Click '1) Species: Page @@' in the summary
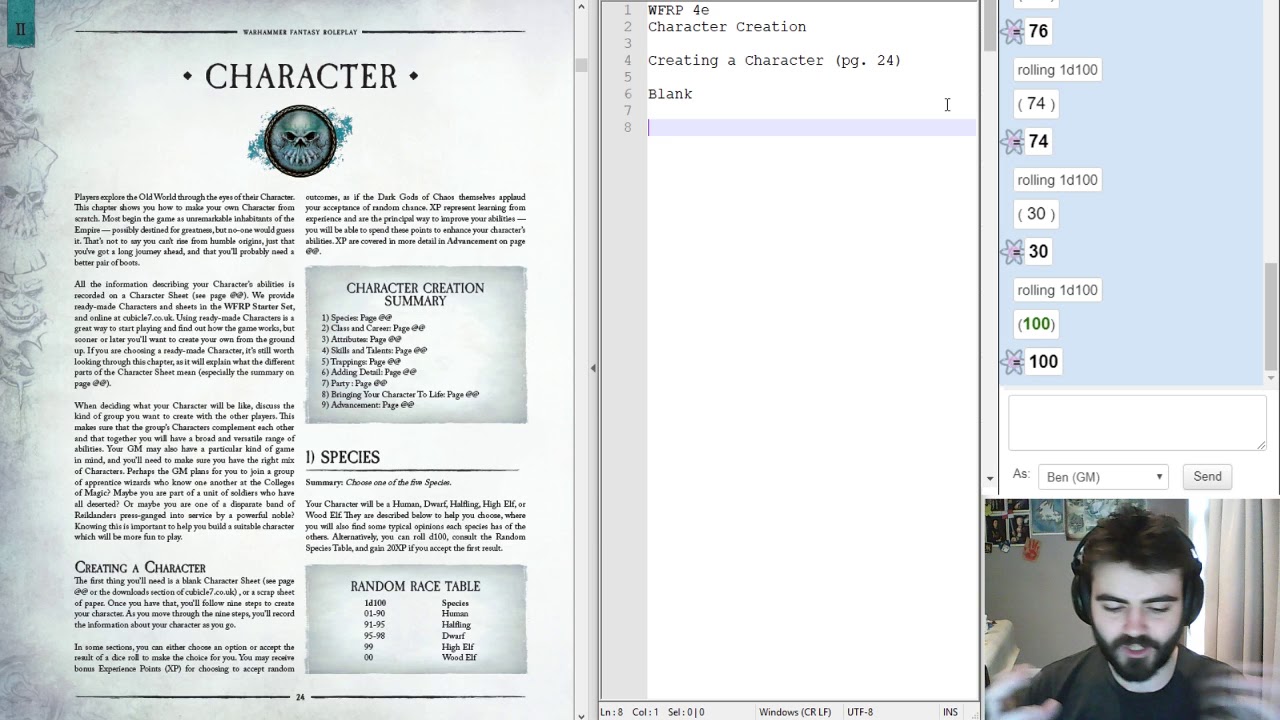 point(356,317)
